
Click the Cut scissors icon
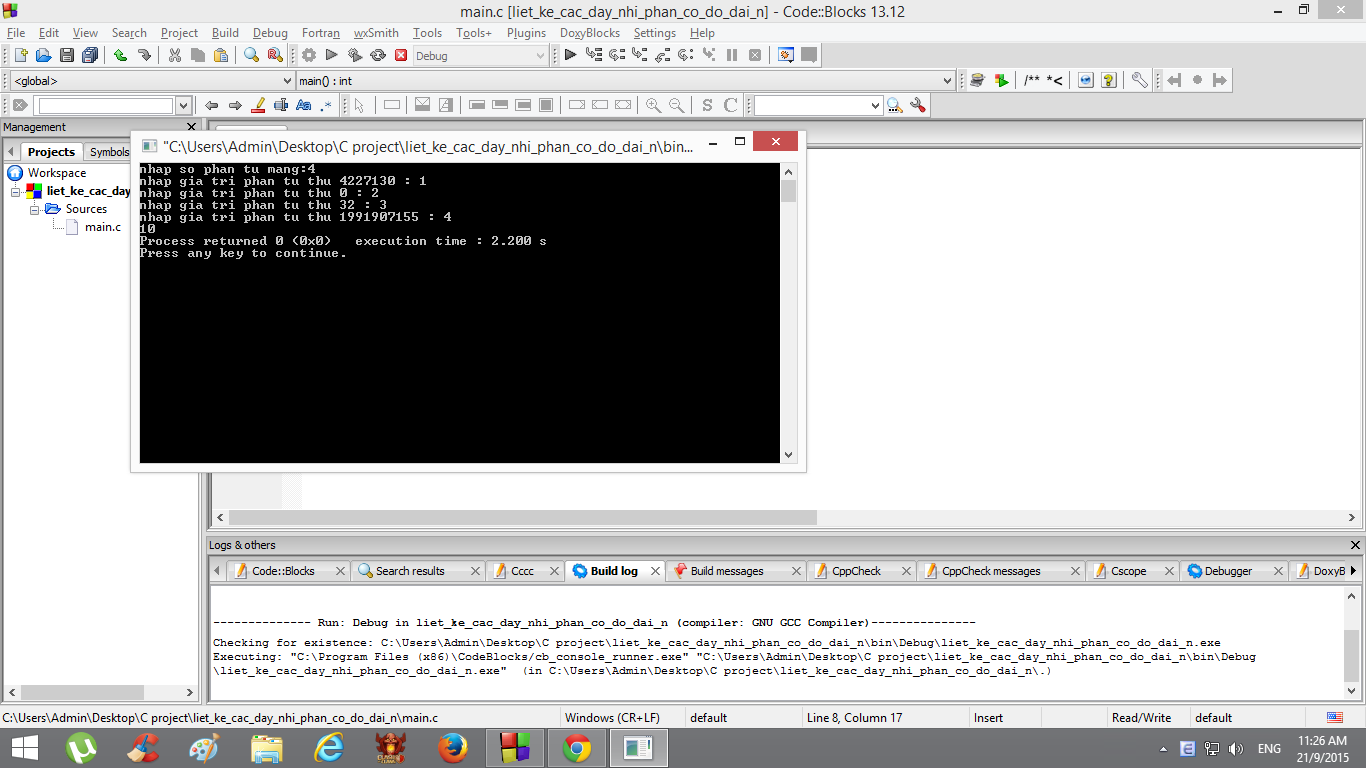click(x=174, y=56)
